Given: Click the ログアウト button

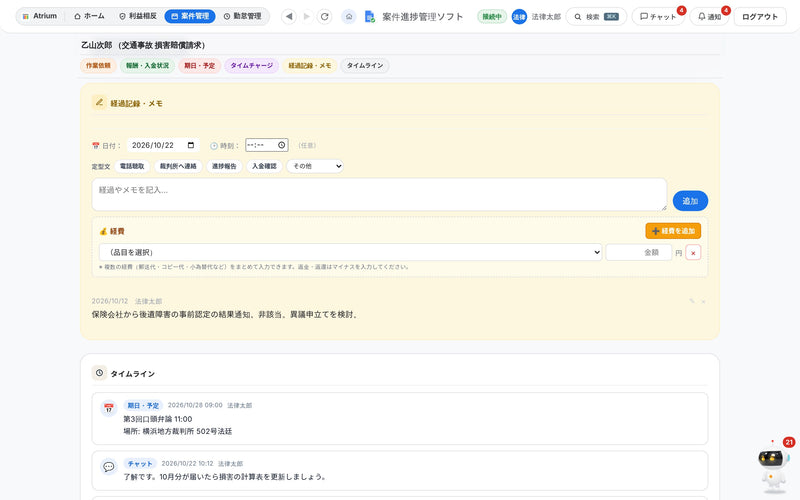Looking at the screenshot, I should [x=760, y=17].
